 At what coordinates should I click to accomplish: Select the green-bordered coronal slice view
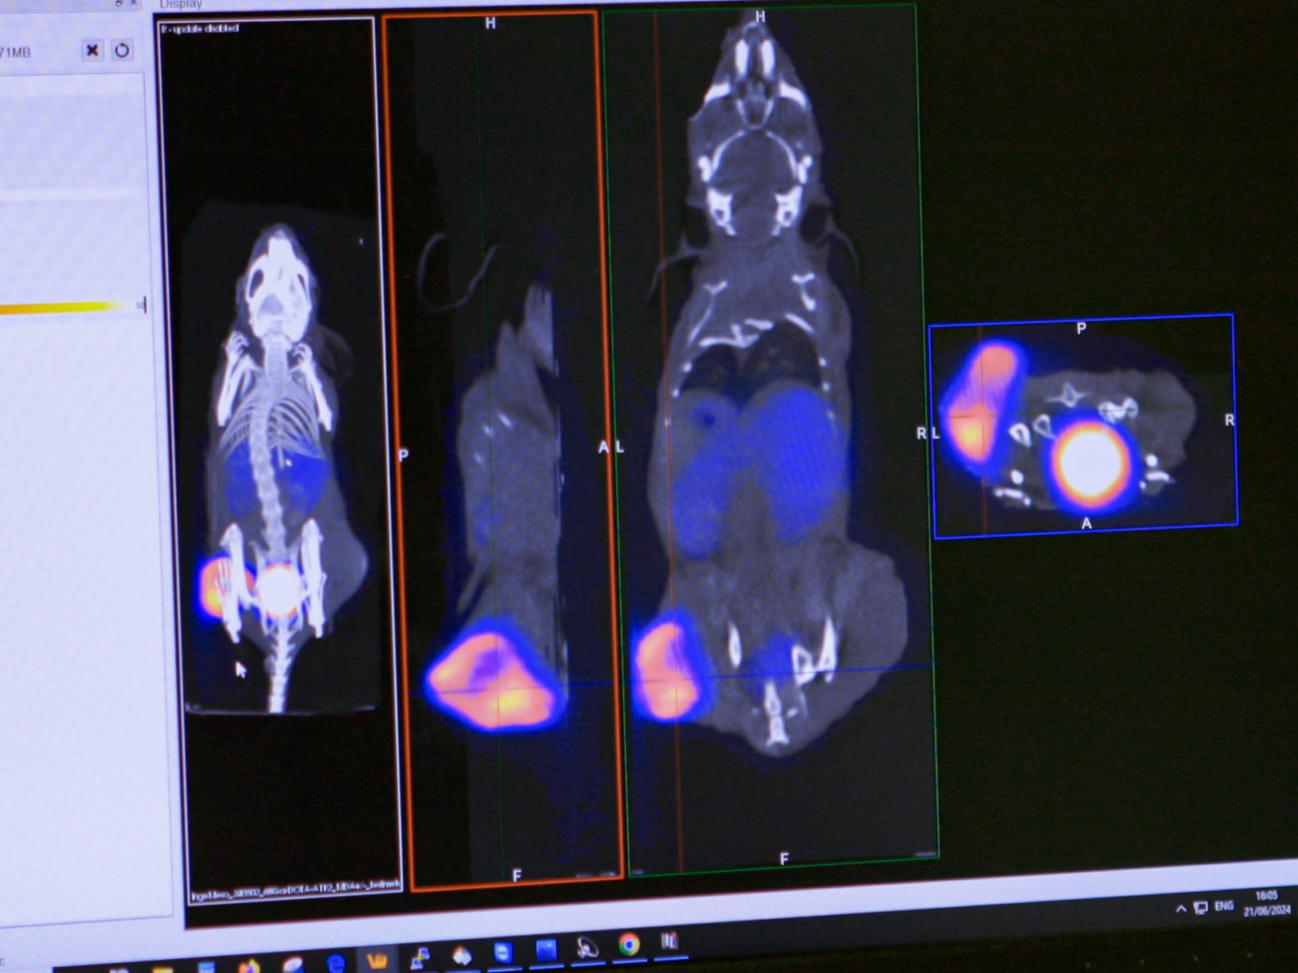click(770, 450)
